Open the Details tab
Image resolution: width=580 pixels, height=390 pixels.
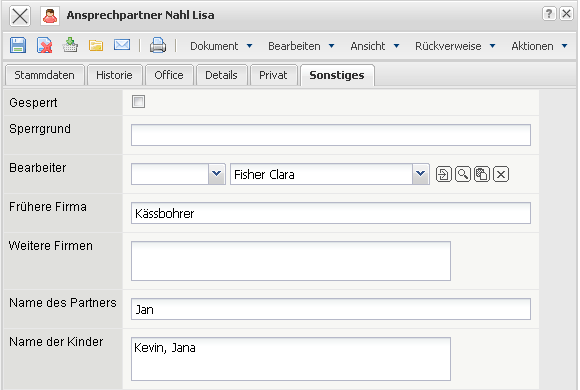pos(221,75)
